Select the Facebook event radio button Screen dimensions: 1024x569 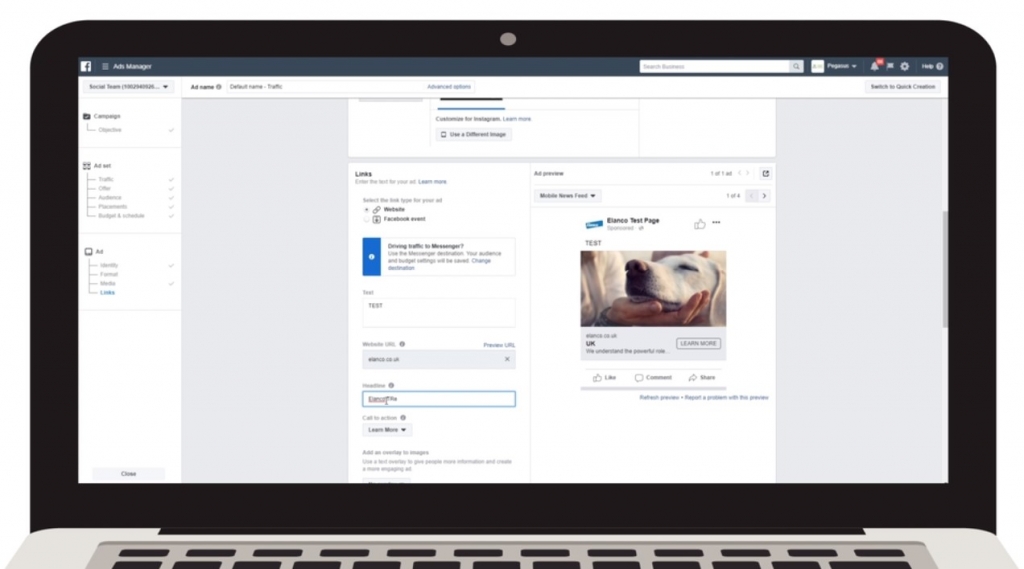[x=367, y=218]
